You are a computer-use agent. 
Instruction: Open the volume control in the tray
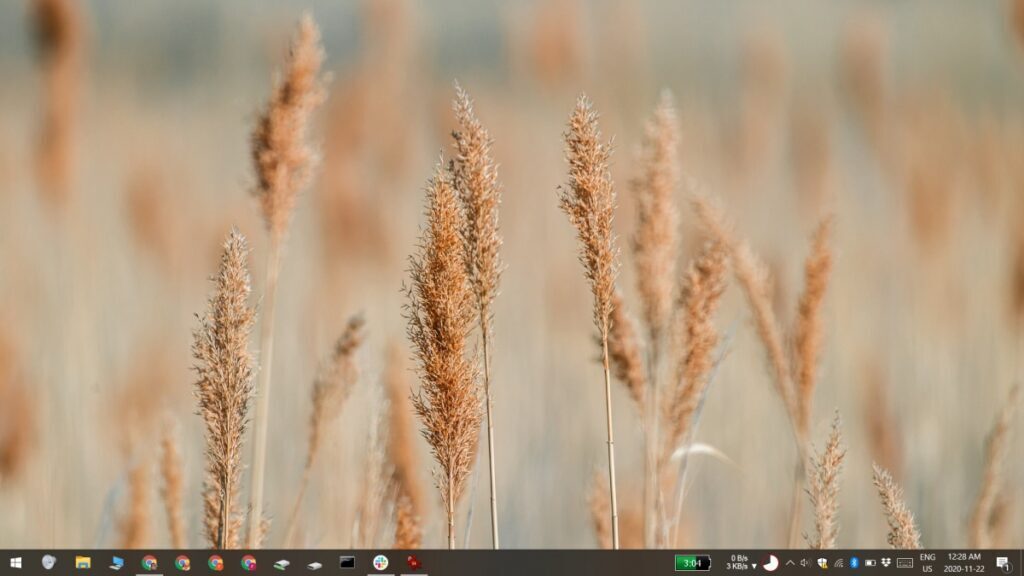pyautogui.click(x=805, y=563)
